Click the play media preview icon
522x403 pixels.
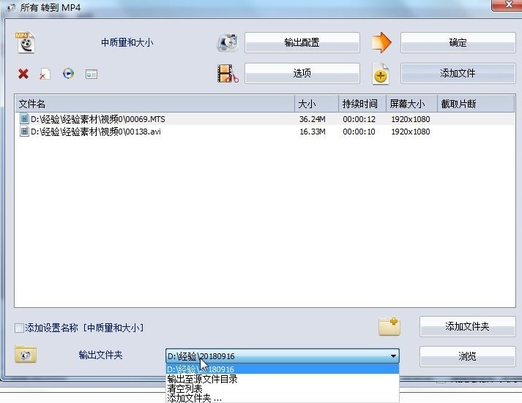(x=68, y=73)
